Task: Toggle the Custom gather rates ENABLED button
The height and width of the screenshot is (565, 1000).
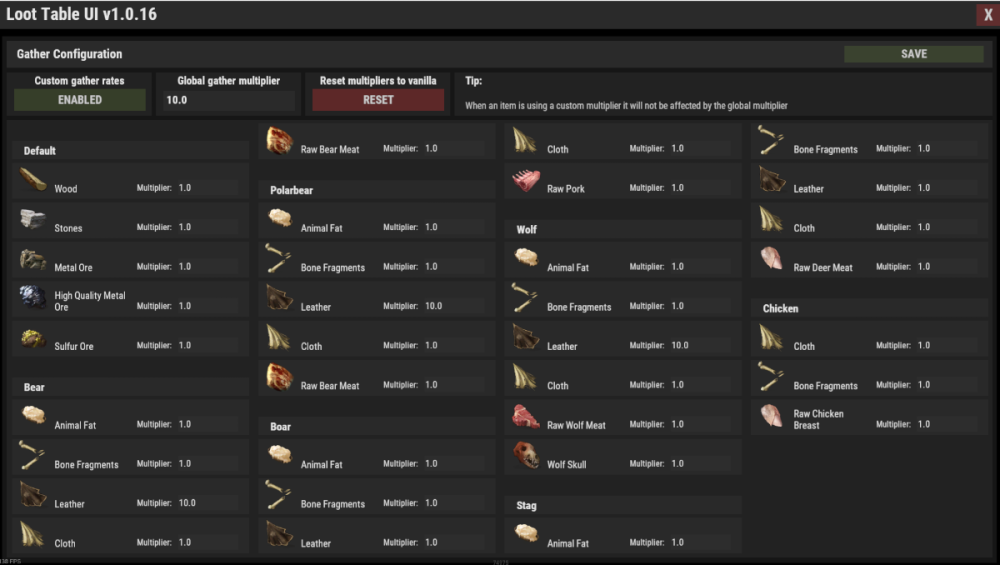Action: [x=80, y=100]
